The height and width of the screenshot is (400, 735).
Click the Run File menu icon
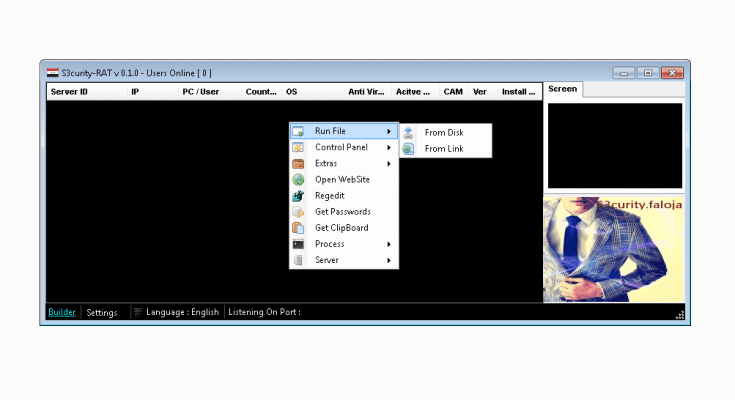[298, 132]
